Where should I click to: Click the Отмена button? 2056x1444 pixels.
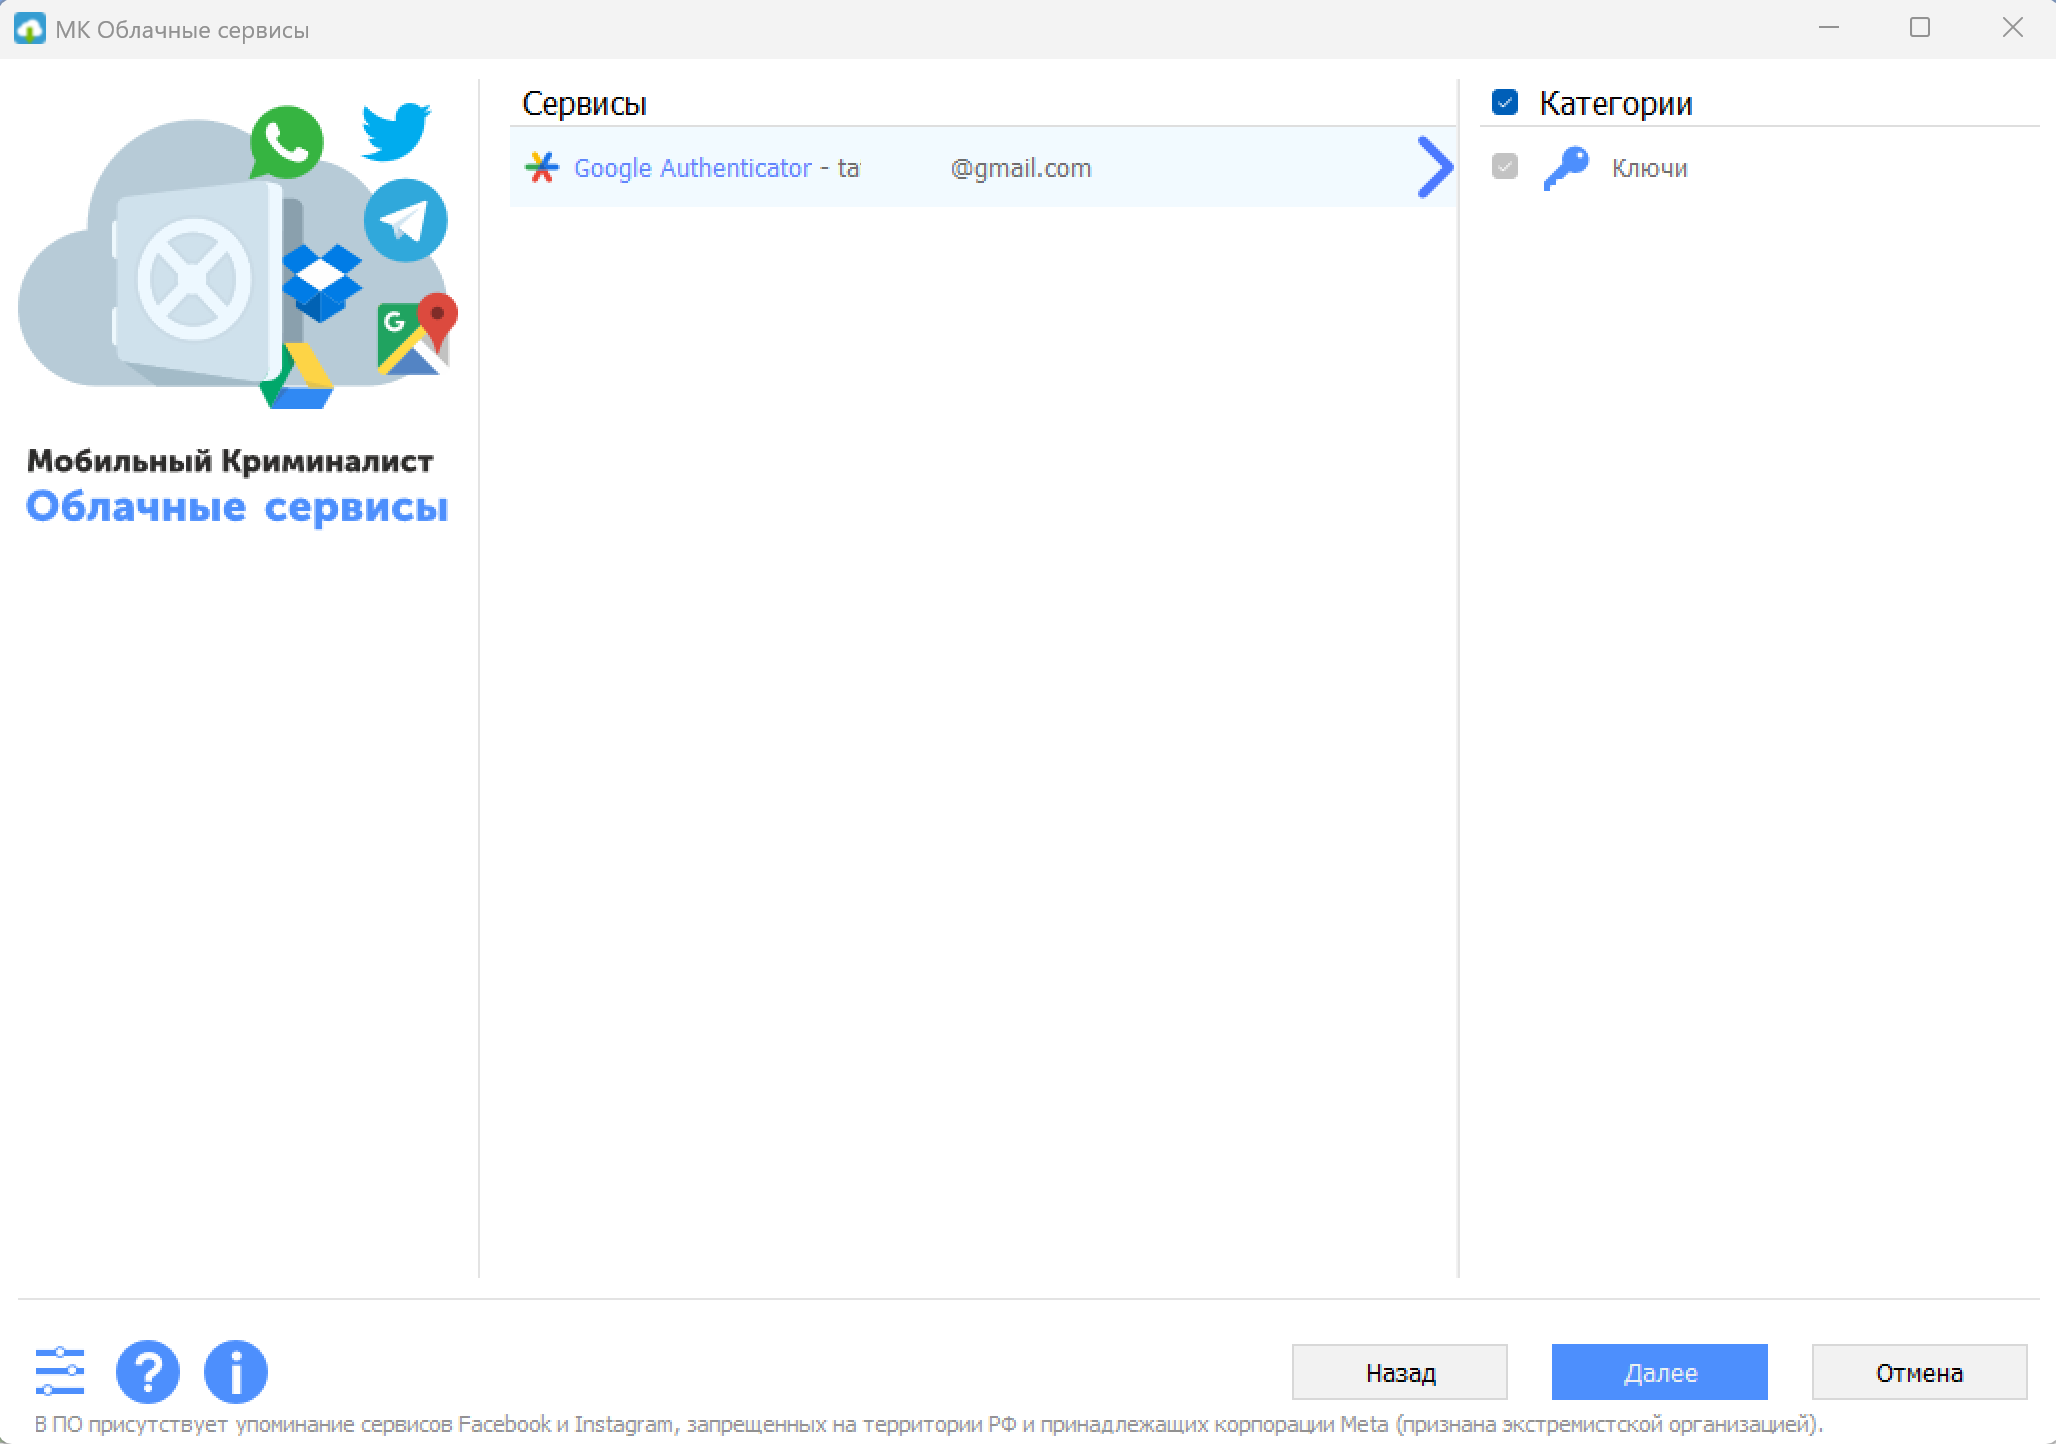(1918, 1372)
